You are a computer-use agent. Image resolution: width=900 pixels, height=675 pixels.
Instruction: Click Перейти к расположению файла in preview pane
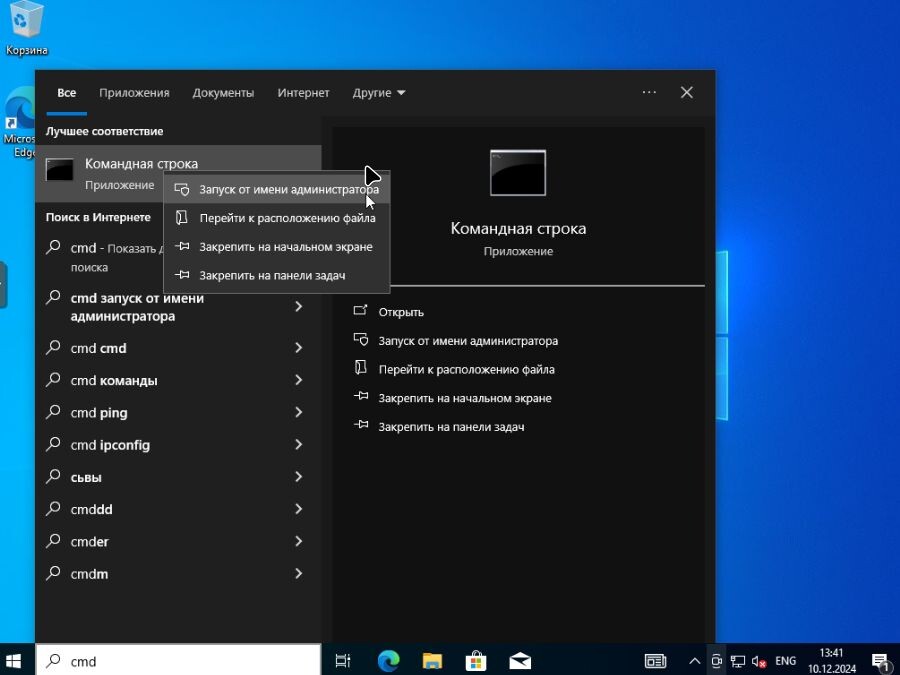pyautogui.click(x=466, y=370)
